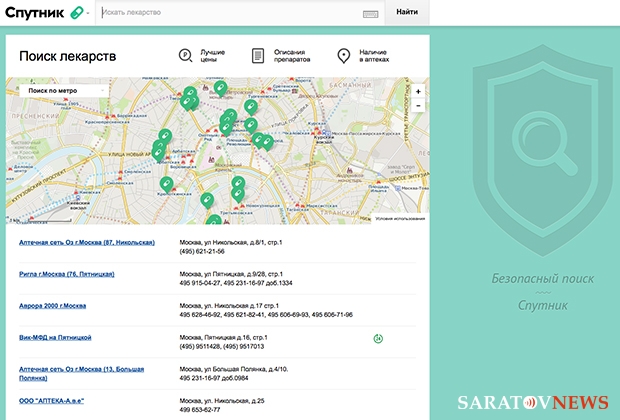Select the topmost green pharmacy marker on map
The width and height of the screenshot is (620, 420).
point(220,87)
